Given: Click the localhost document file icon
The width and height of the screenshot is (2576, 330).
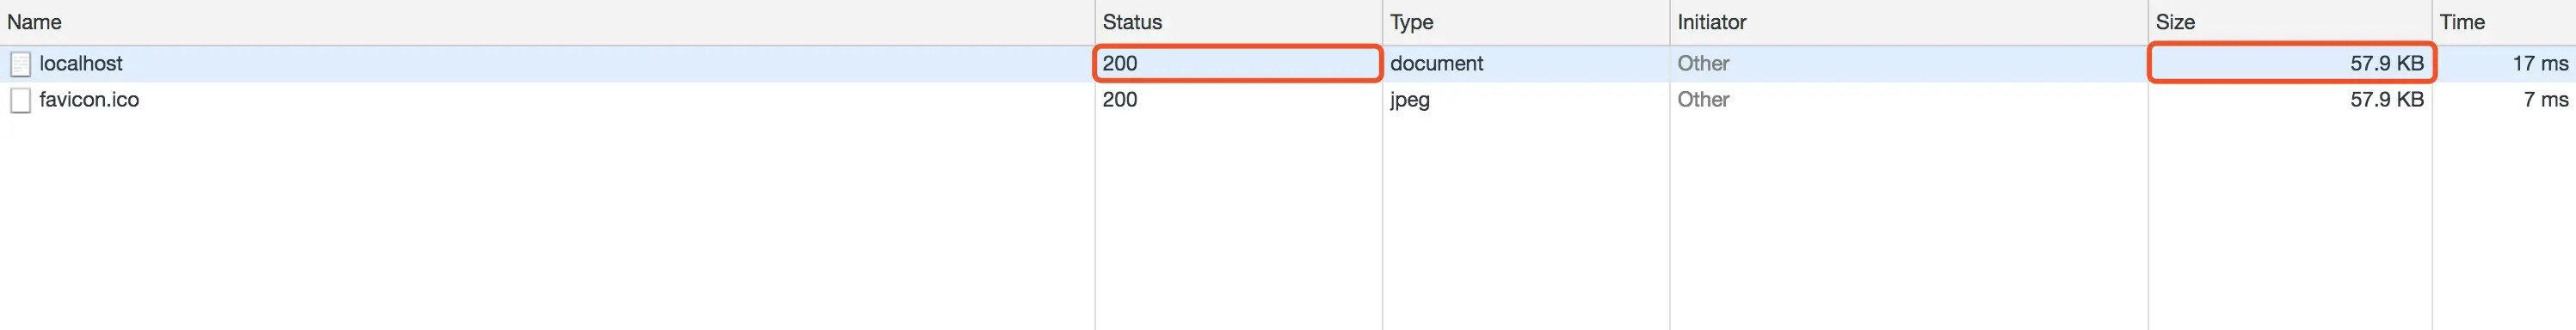Looking at the screenshot, I should [21, 64].
